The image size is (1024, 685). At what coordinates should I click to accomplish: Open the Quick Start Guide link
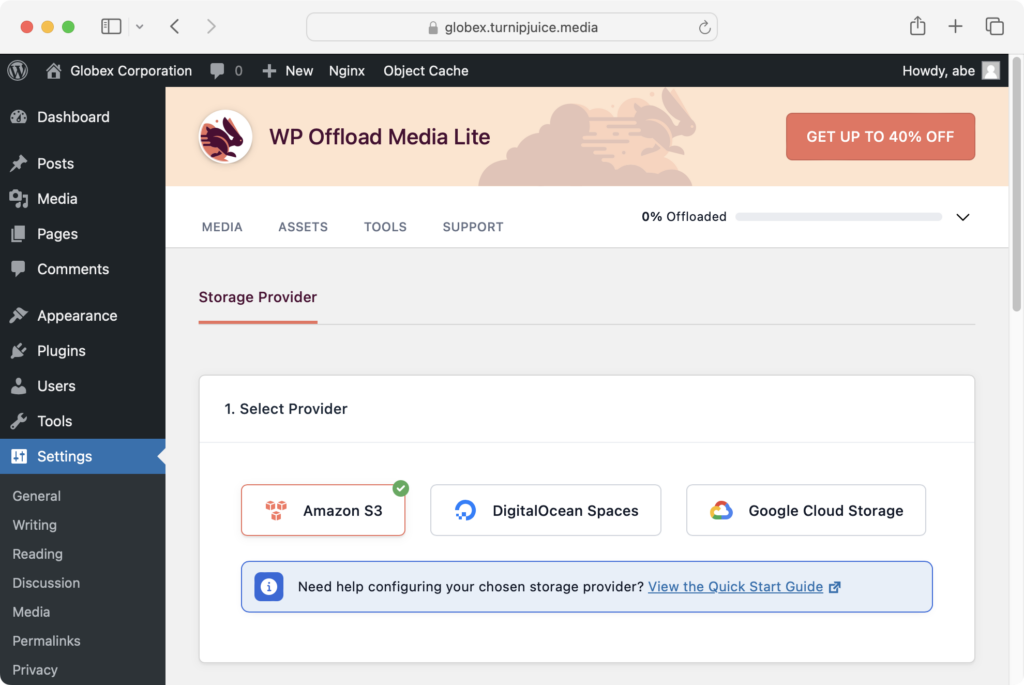(x=736, y=587)
